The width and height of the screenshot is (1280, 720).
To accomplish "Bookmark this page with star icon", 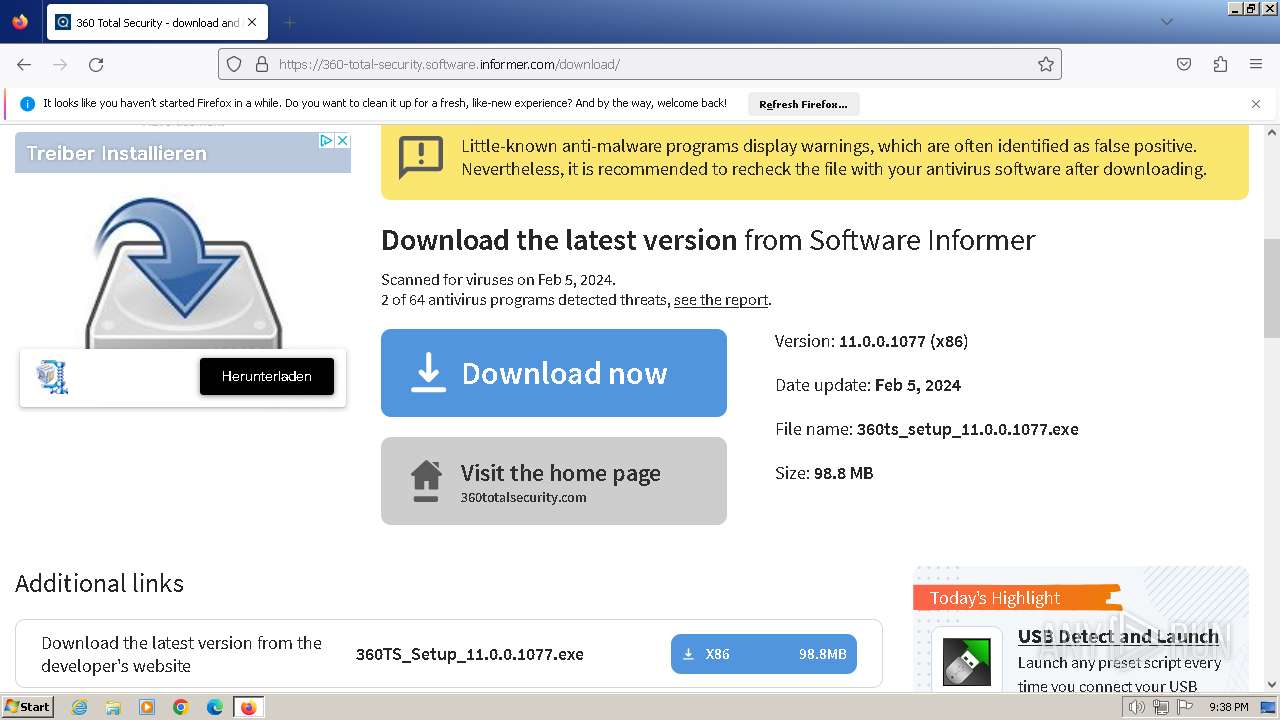I will pyautogui.click(x=1046, y=64).
